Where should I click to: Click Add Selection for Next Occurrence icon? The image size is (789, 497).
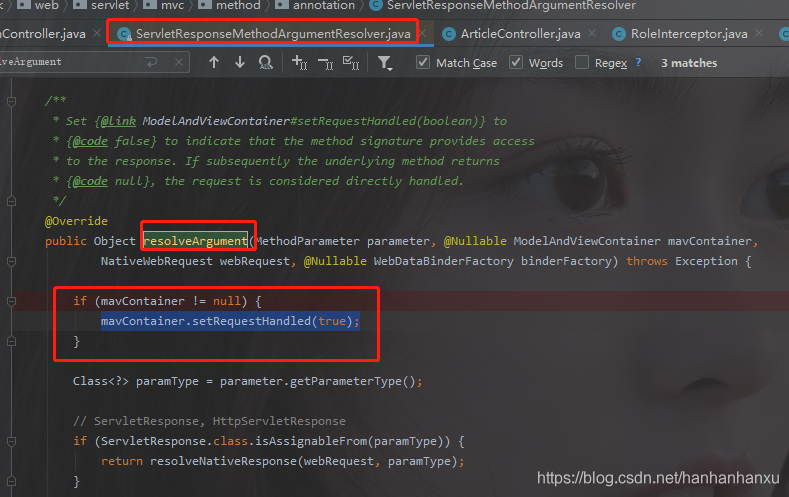tap(300, 62)
